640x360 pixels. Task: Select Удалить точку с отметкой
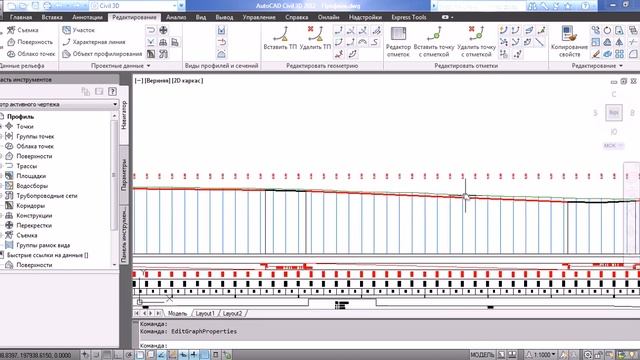point(476,41)
